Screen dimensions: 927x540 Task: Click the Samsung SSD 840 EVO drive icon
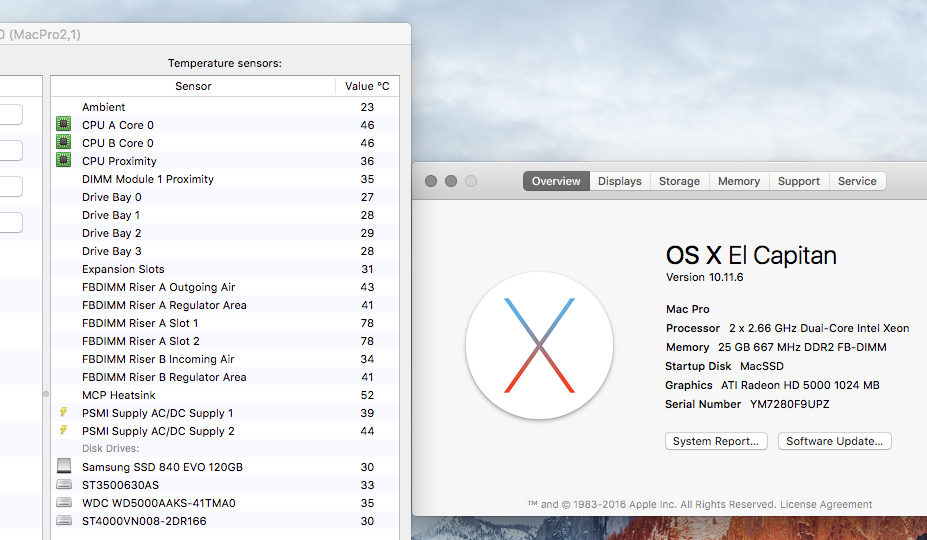tap(64, 466)
